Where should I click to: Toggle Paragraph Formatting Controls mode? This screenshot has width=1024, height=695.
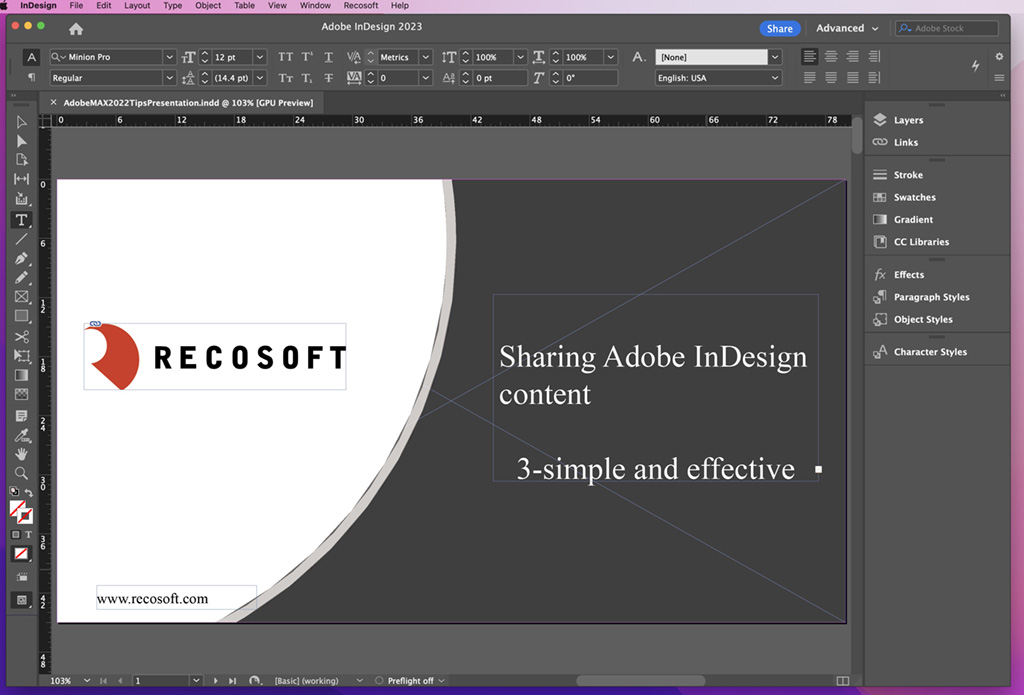(31, 78)
